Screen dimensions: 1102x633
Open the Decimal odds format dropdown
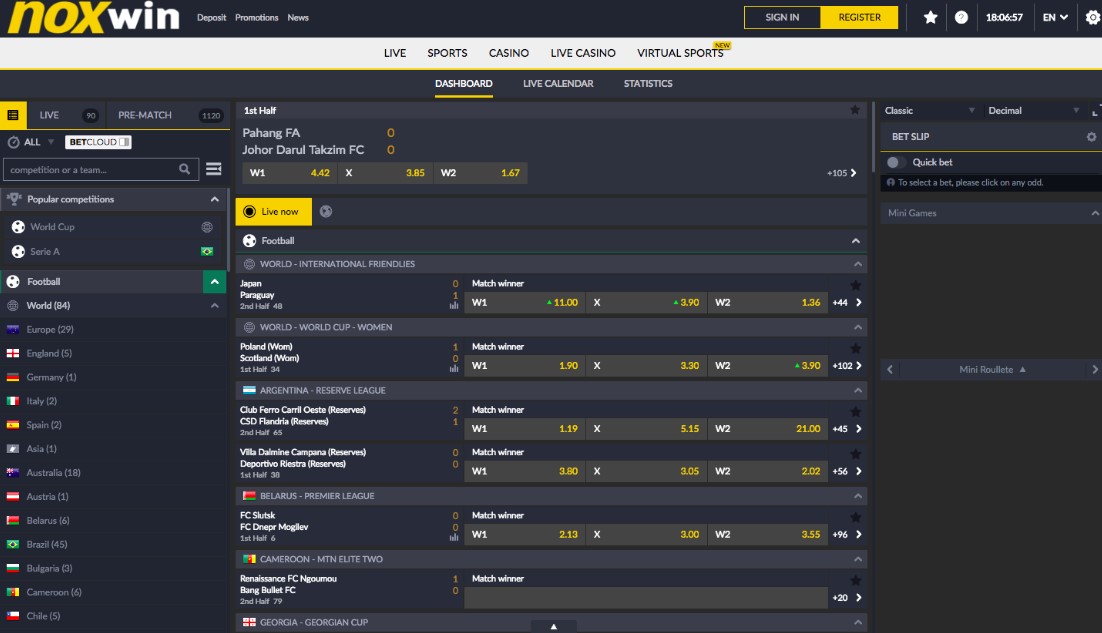(x=1032, y=111)
